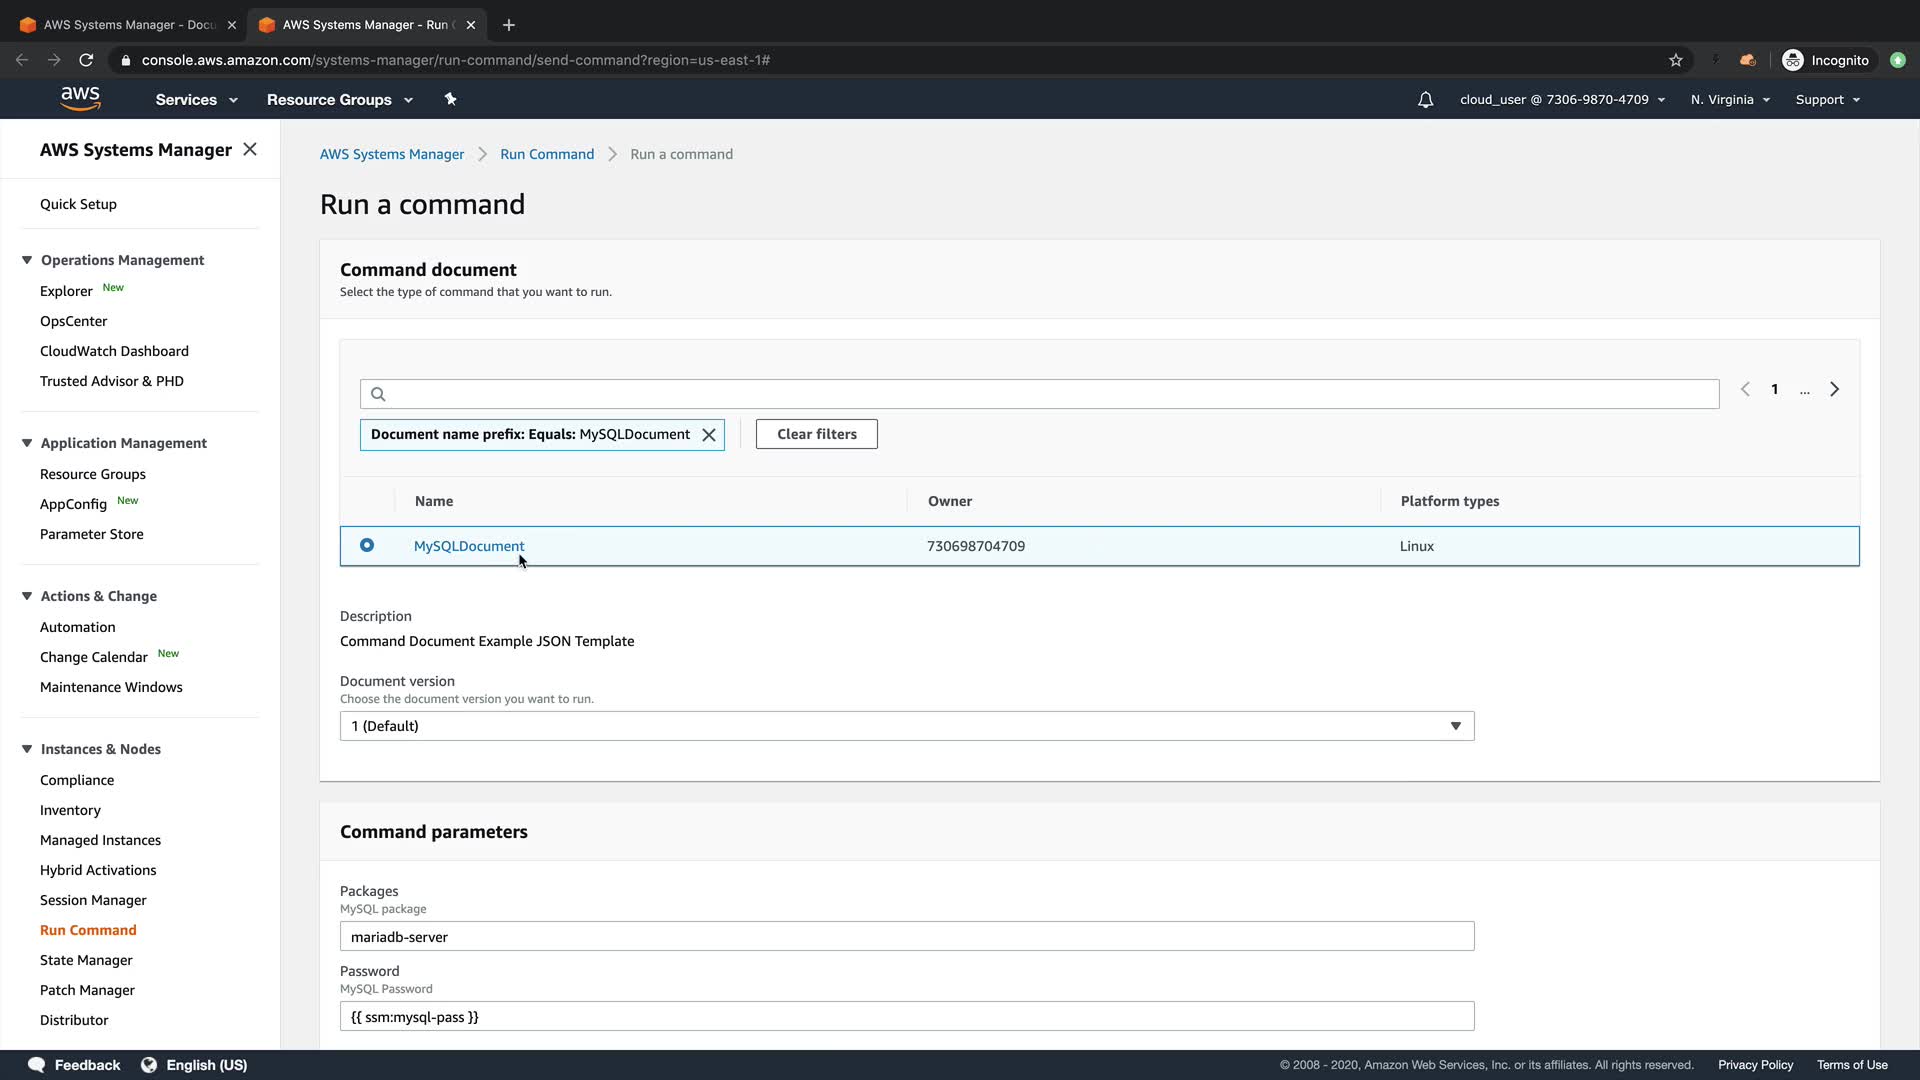Open the MySQLDocument name link
Viewport: 1920px width, 1080px height.
pos(468,546)
